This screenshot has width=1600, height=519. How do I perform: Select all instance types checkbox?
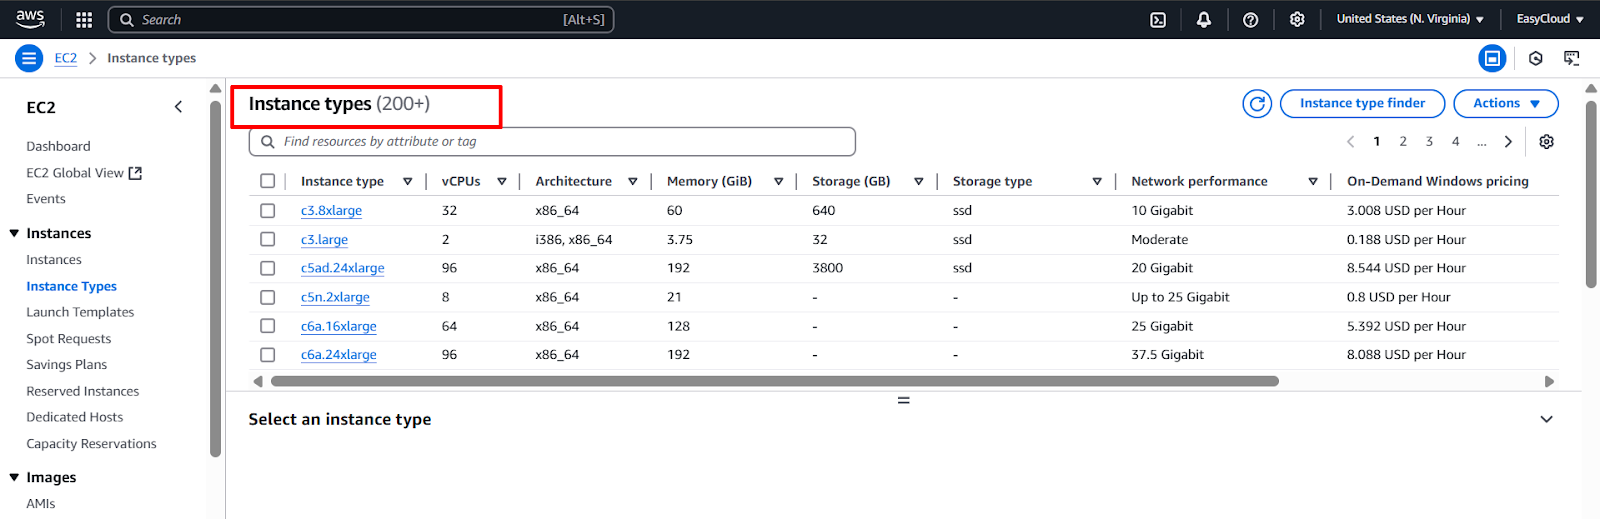pyautogui.click(x=267, y=181)
